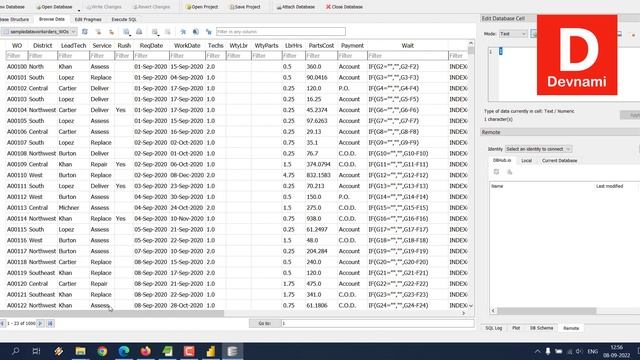Select the Current Database tab
Viewport: 640px width, 360px height.
point(559,160)
